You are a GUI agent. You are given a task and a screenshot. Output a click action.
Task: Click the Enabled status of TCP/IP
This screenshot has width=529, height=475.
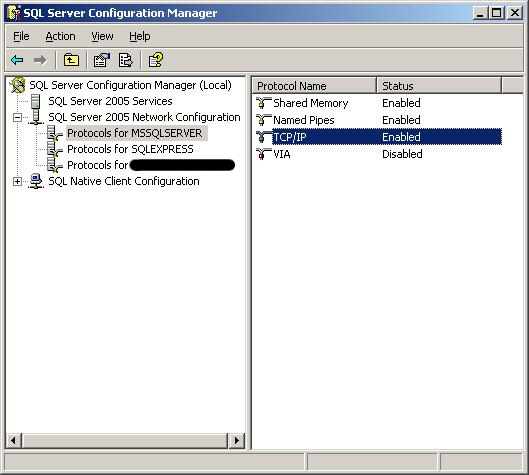401,137
